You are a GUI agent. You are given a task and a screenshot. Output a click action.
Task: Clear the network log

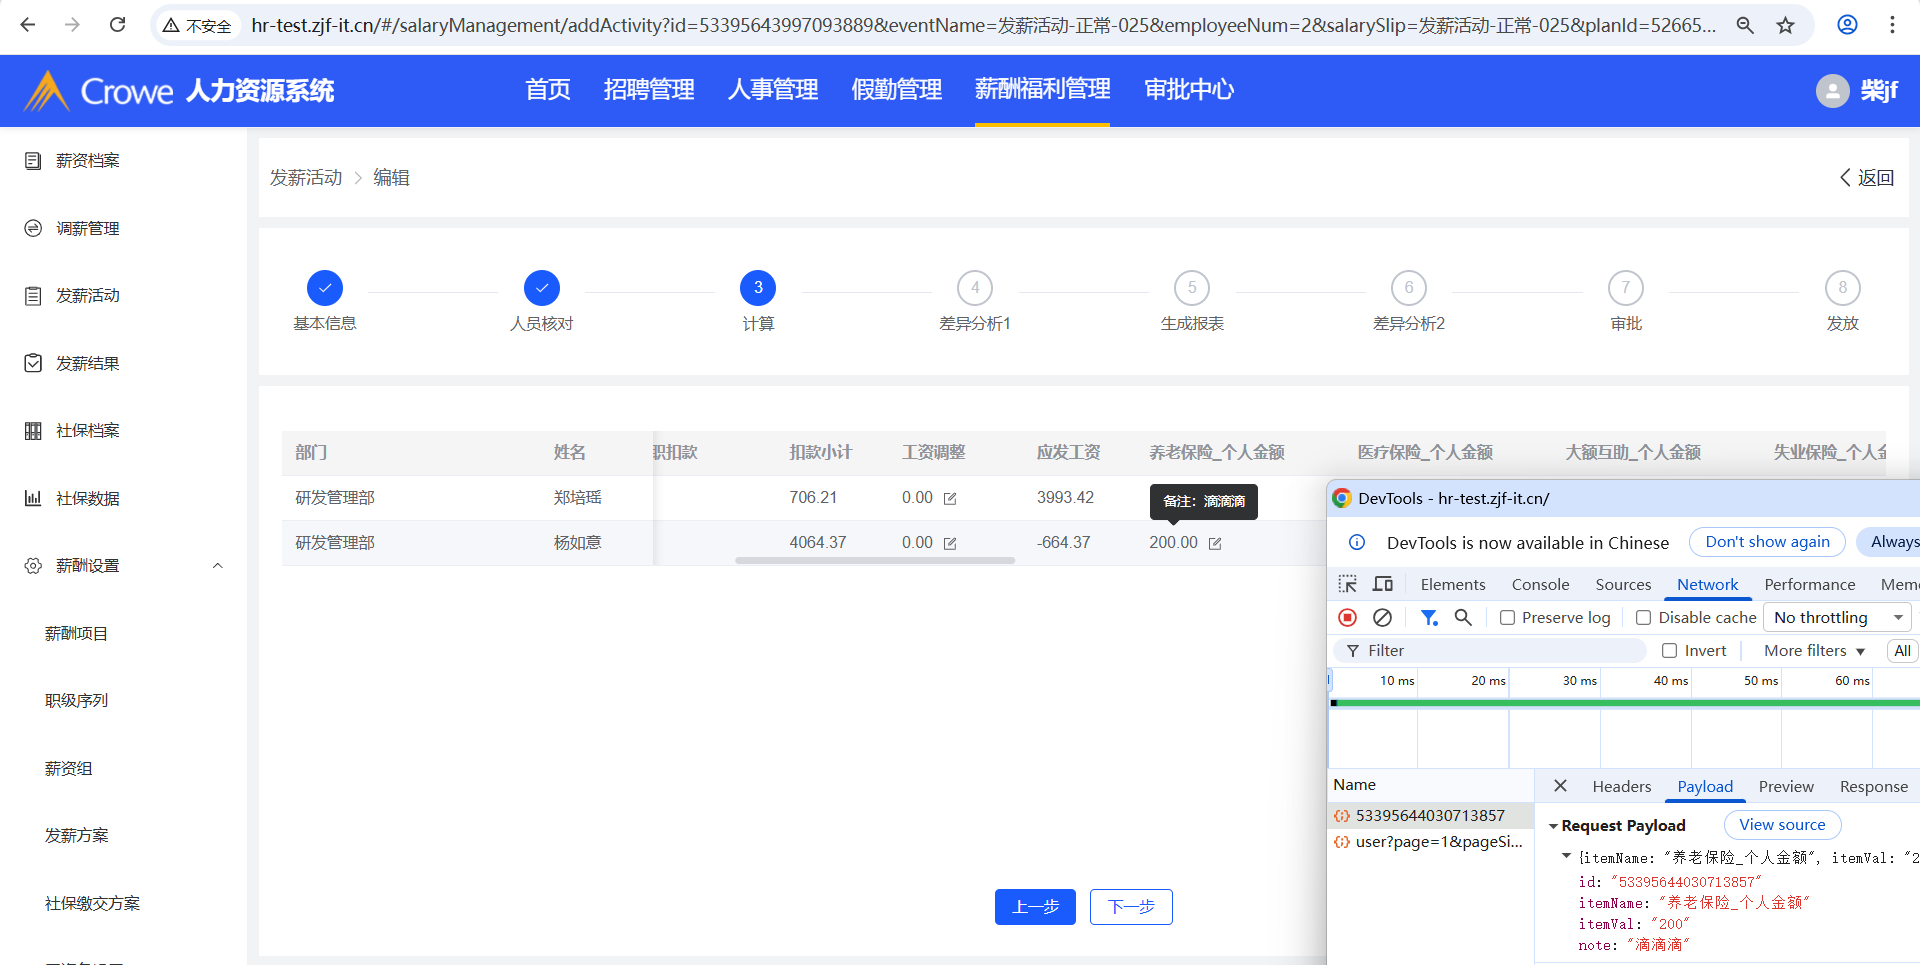(x=1382, y=618)
